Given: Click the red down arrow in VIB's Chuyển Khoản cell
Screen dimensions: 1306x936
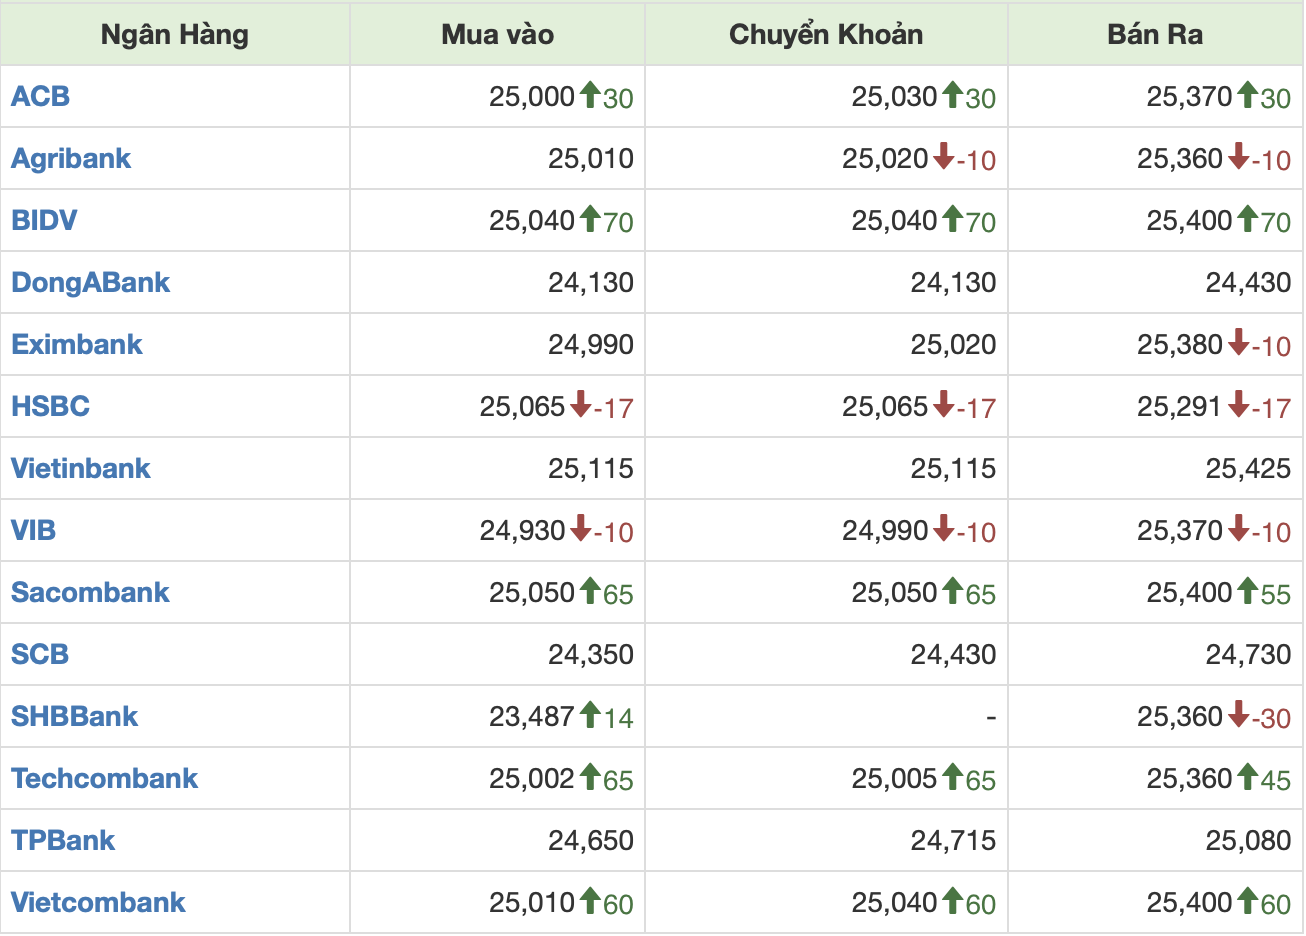Looking at the screenshot, I should [943, 529].
